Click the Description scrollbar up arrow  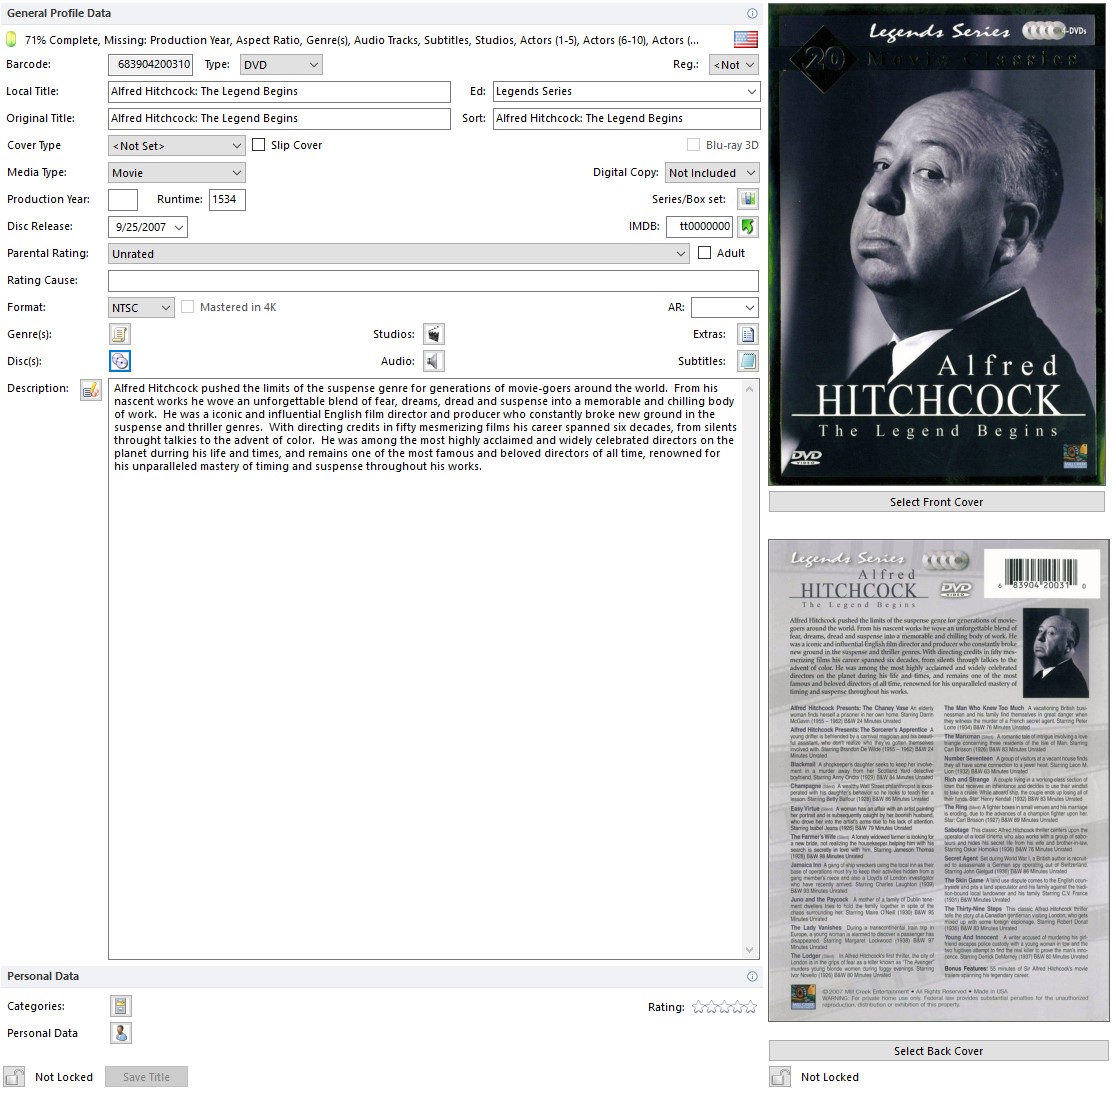(x=749, y=389)
